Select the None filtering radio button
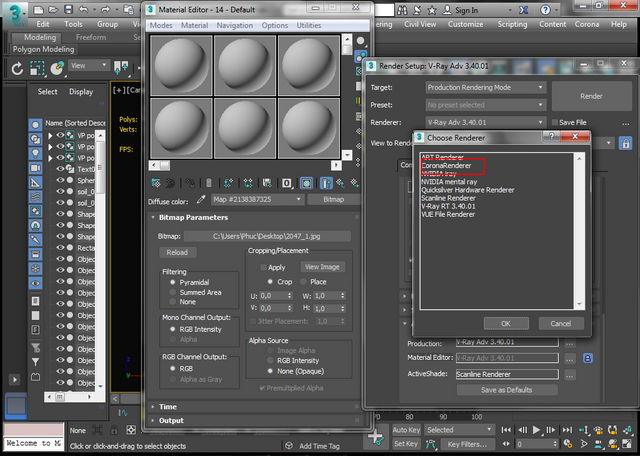The image size is (640, 456). [173, 302]
